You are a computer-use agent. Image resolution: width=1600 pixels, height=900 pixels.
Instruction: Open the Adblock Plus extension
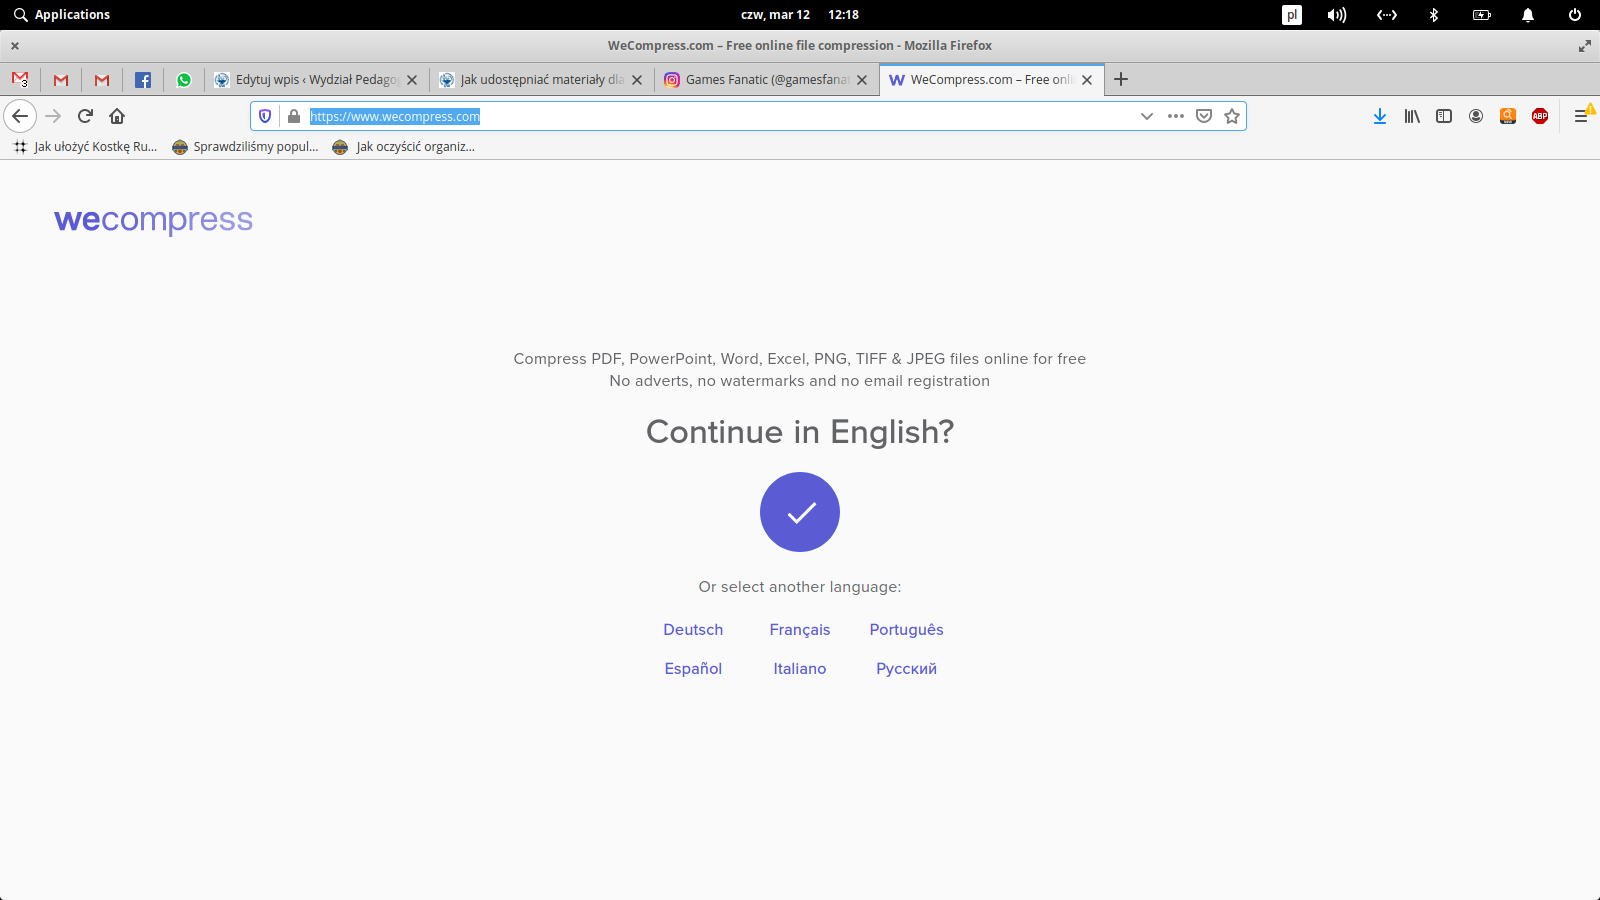pos(1540,116)
